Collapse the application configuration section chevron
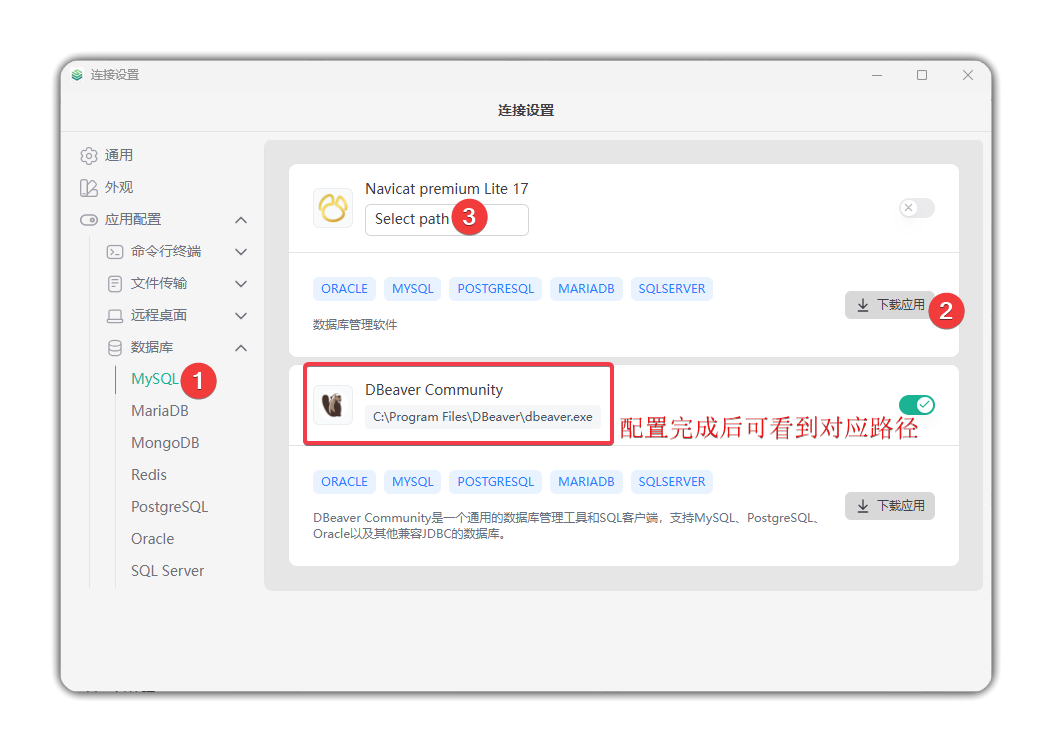The width and height of the screenshot is (1052, 732). 241,220
